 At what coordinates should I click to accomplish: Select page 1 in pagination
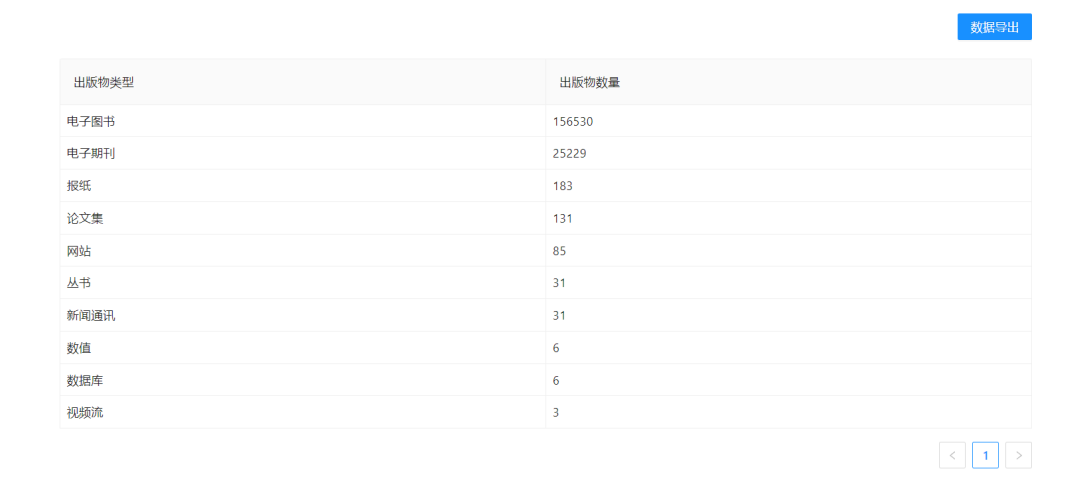click(985, 455)
